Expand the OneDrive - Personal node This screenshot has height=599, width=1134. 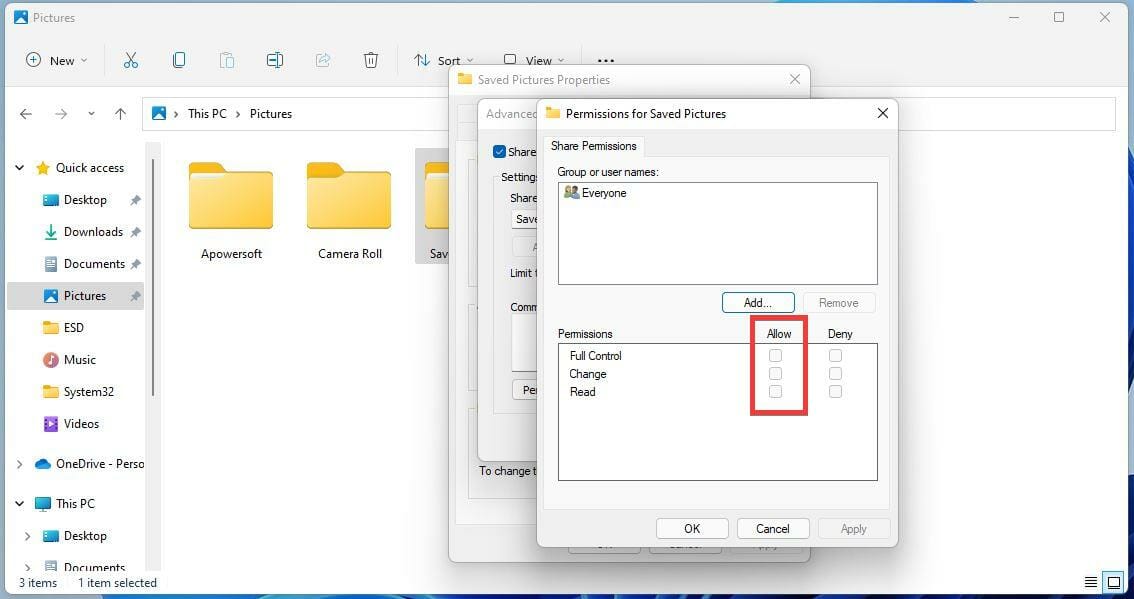(x=20, y=464)
